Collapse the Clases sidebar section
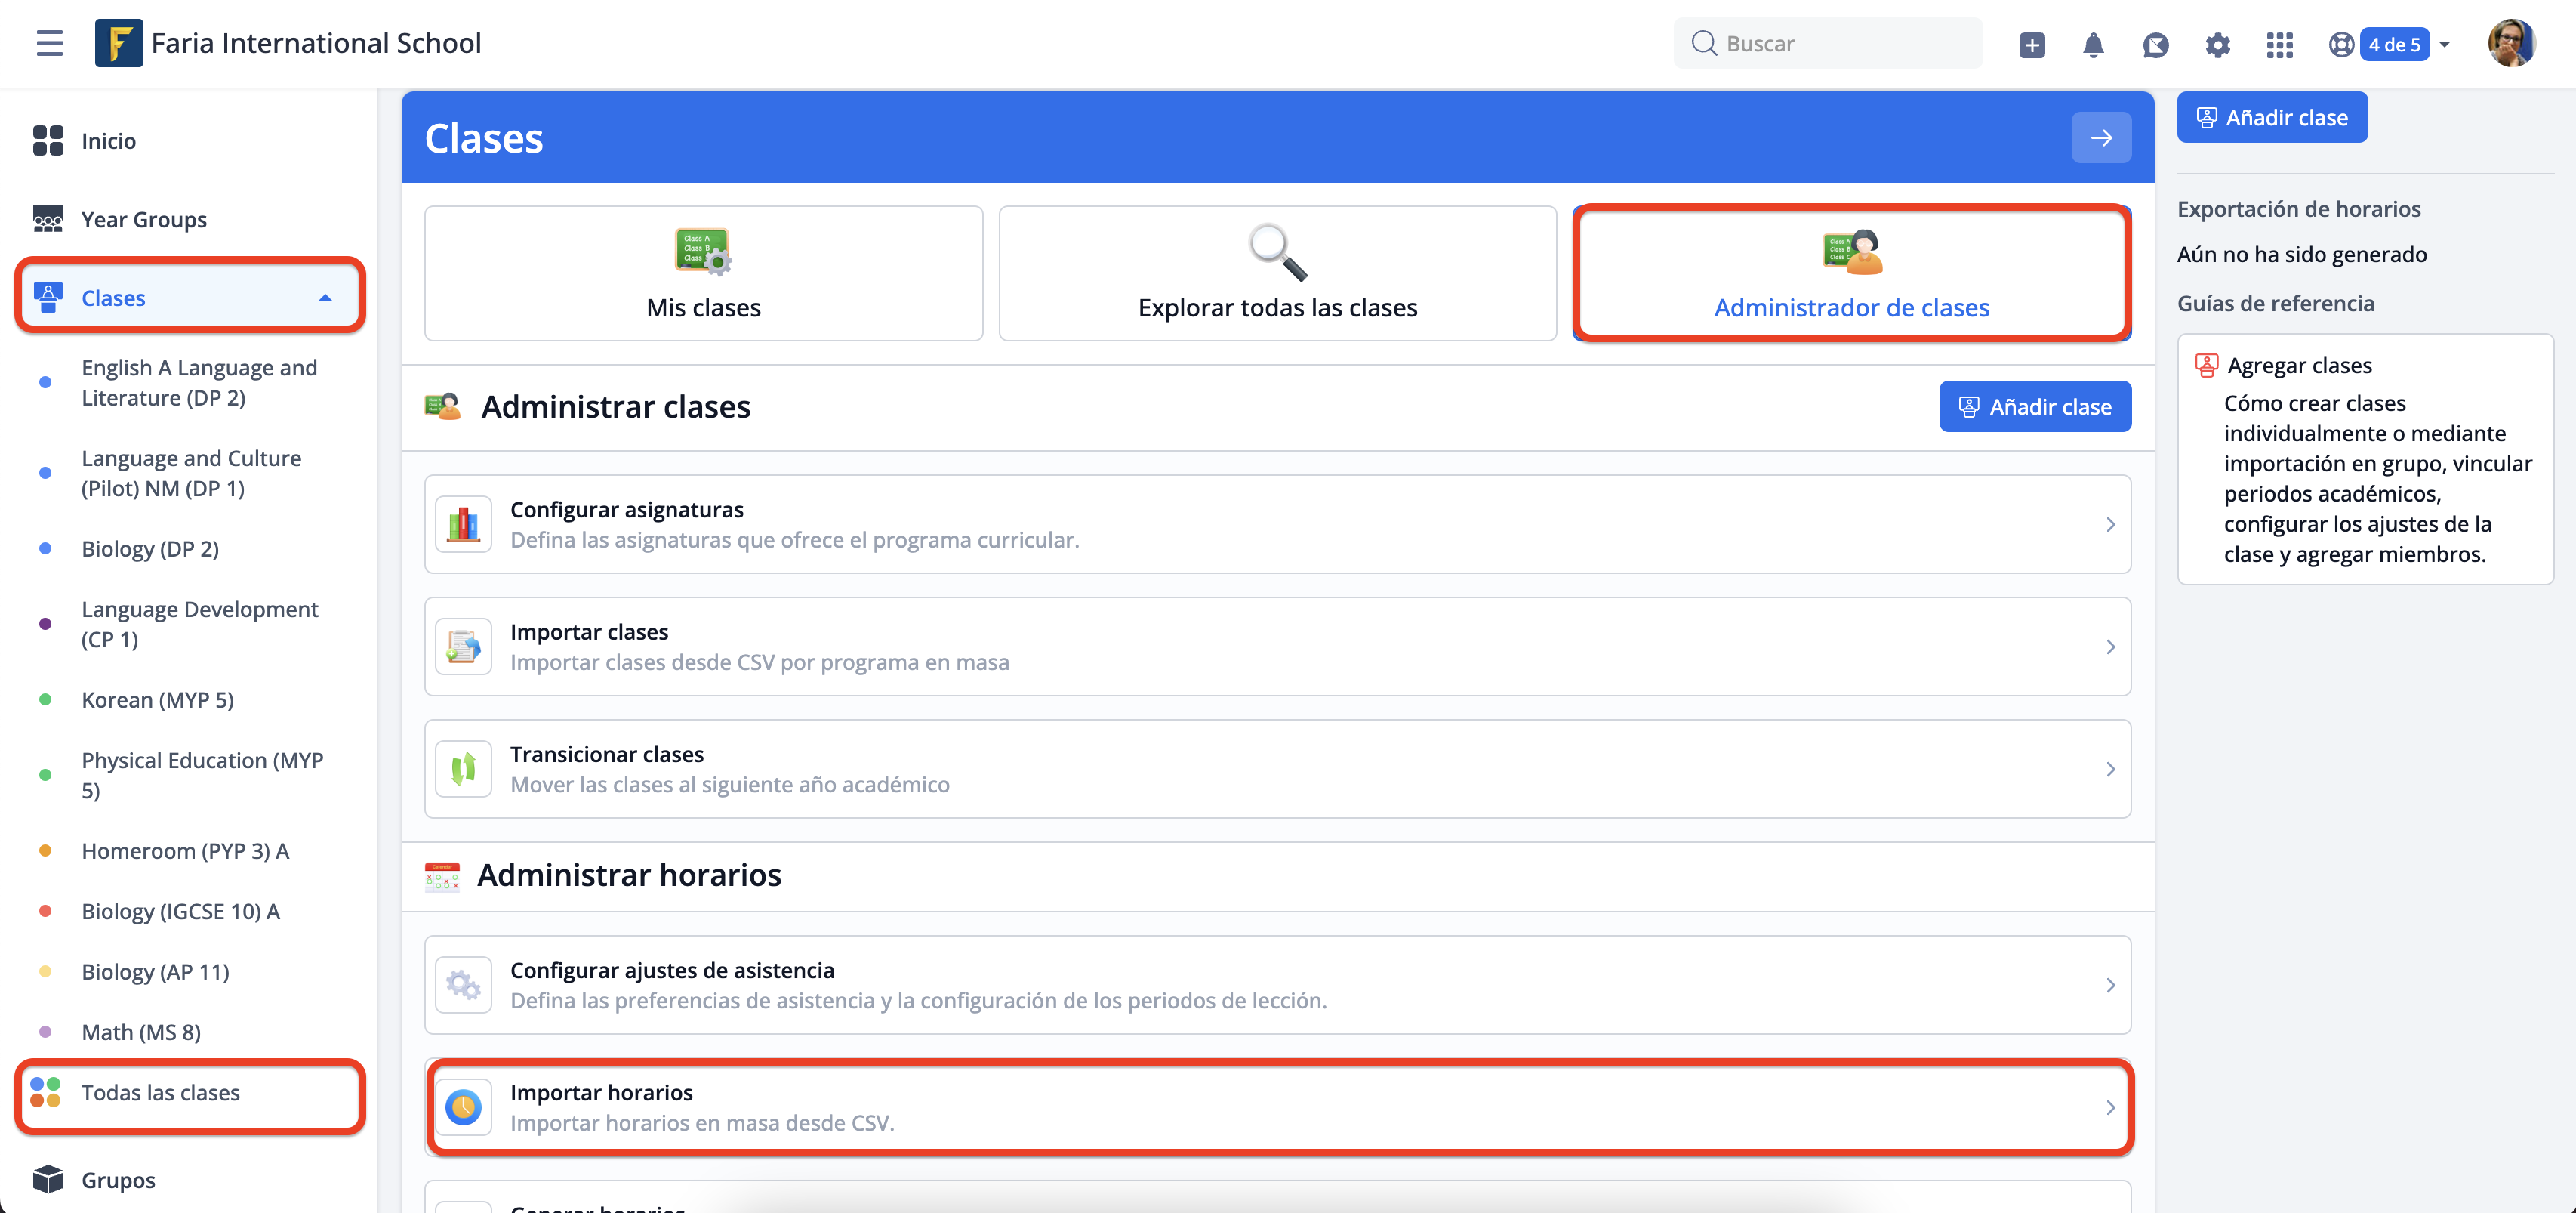 click(325, 298)
